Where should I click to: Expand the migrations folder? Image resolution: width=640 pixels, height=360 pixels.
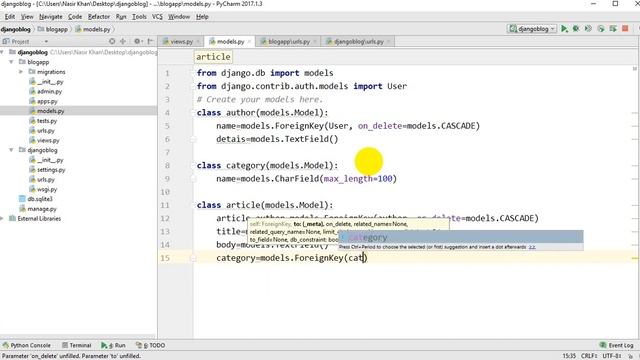(x=21, y=72)
